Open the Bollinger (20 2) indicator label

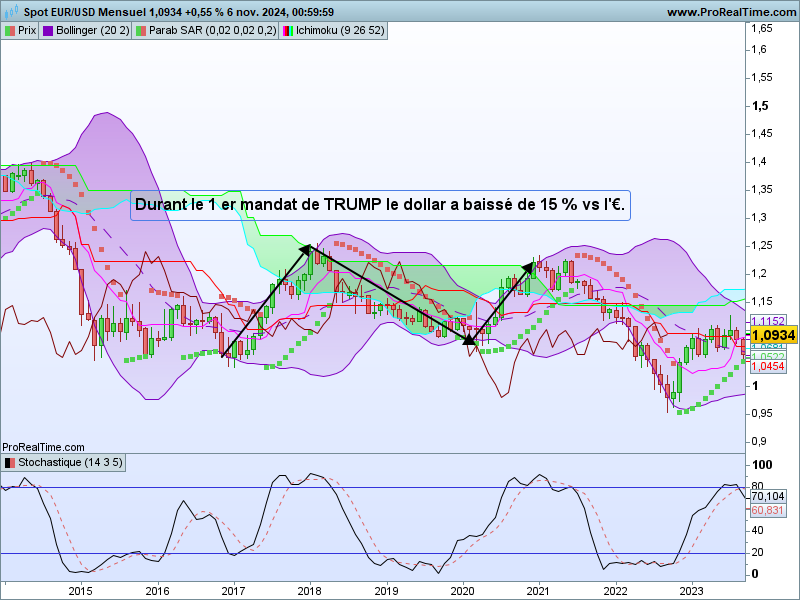[x=86, y=31]
